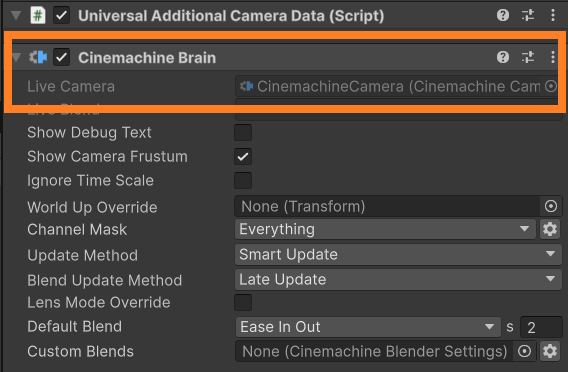Open Cinemachine Brain three-dot options menu
This screenshot has width=568, height=372.
(553, 57)
